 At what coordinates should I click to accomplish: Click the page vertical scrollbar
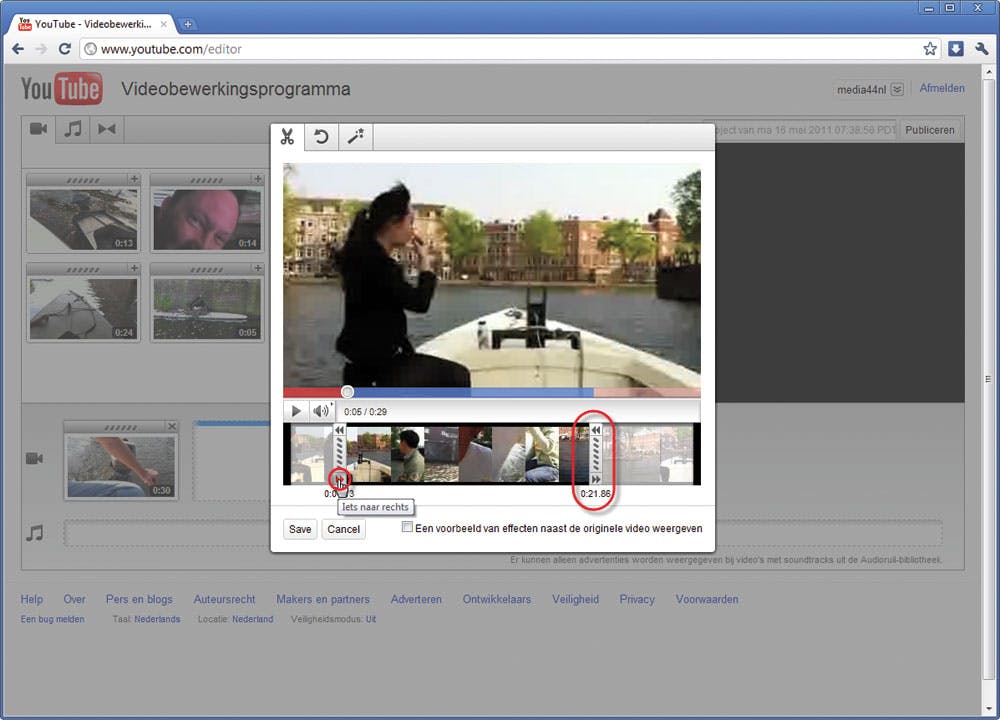[x=988, y=379]
